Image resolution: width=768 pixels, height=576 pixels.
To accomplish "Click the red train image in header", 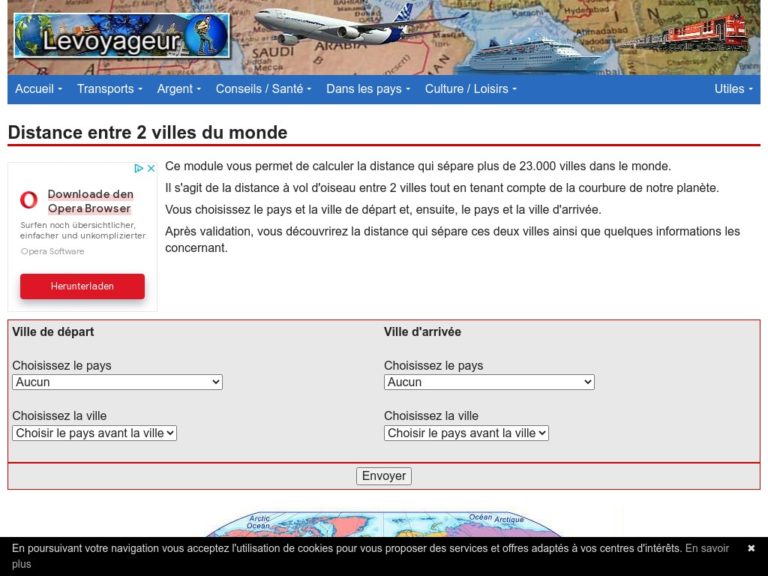I will (x=682, y=34).
